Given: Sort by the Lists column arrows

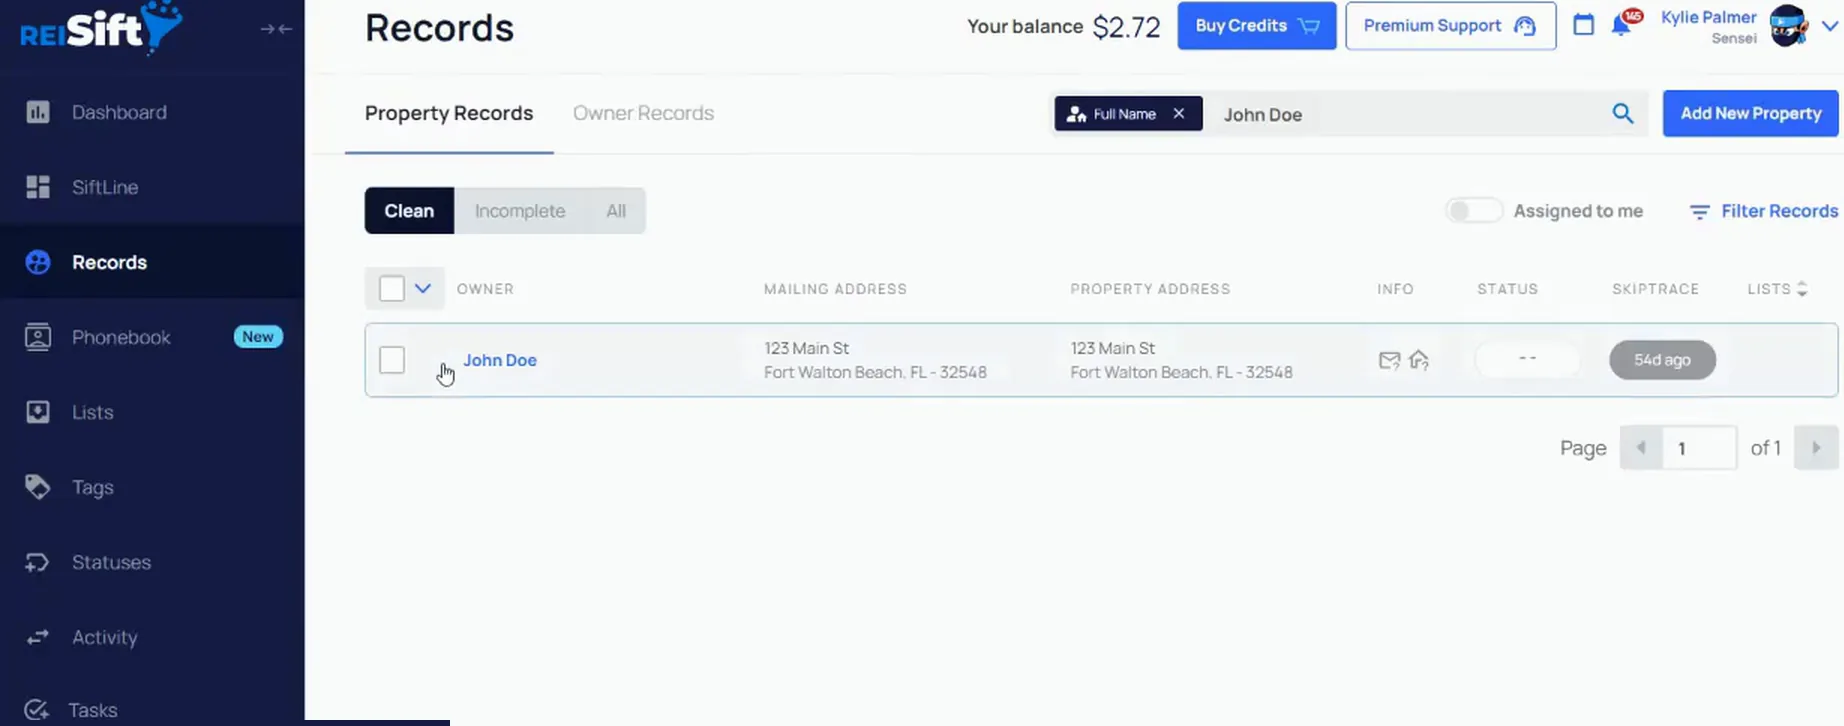Looking at the screenshot, I should [x=1802, y=289].
